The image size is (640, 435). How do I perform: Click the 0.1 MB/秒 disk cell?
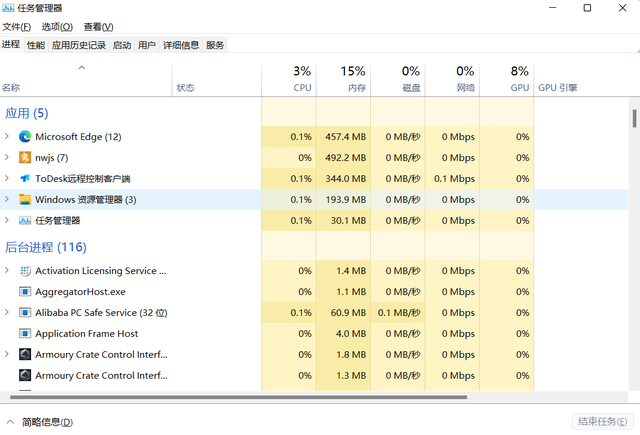pos(399,313)
